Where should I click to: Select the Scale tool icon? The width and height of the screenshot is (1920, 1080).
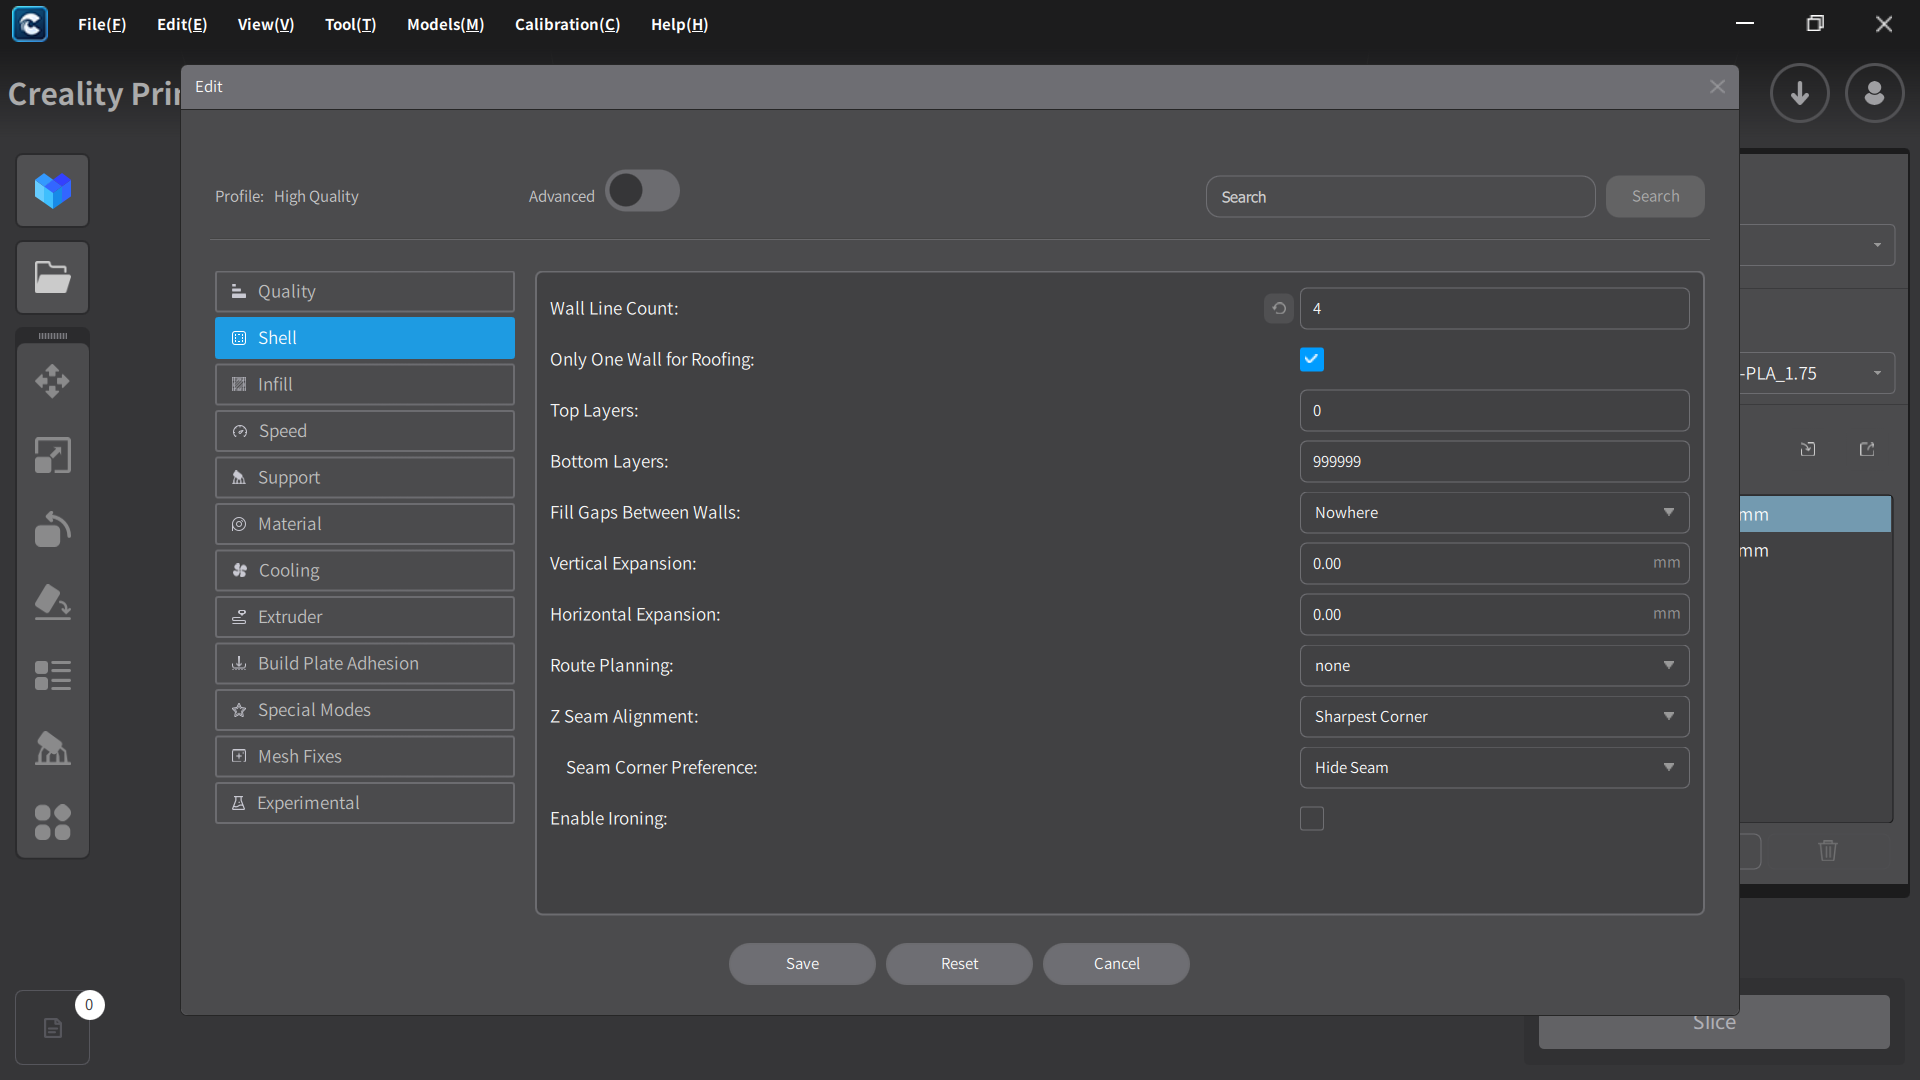point(53,455)
